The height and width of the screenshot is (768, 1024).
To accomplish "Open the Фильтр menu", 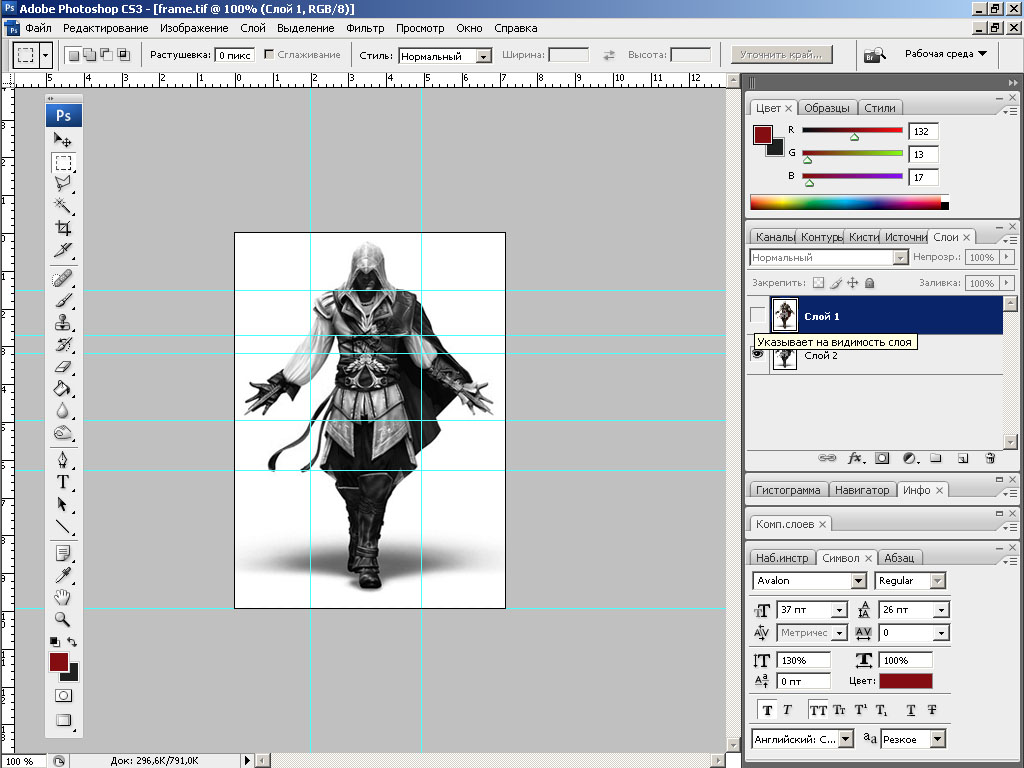I will [364, 28].
